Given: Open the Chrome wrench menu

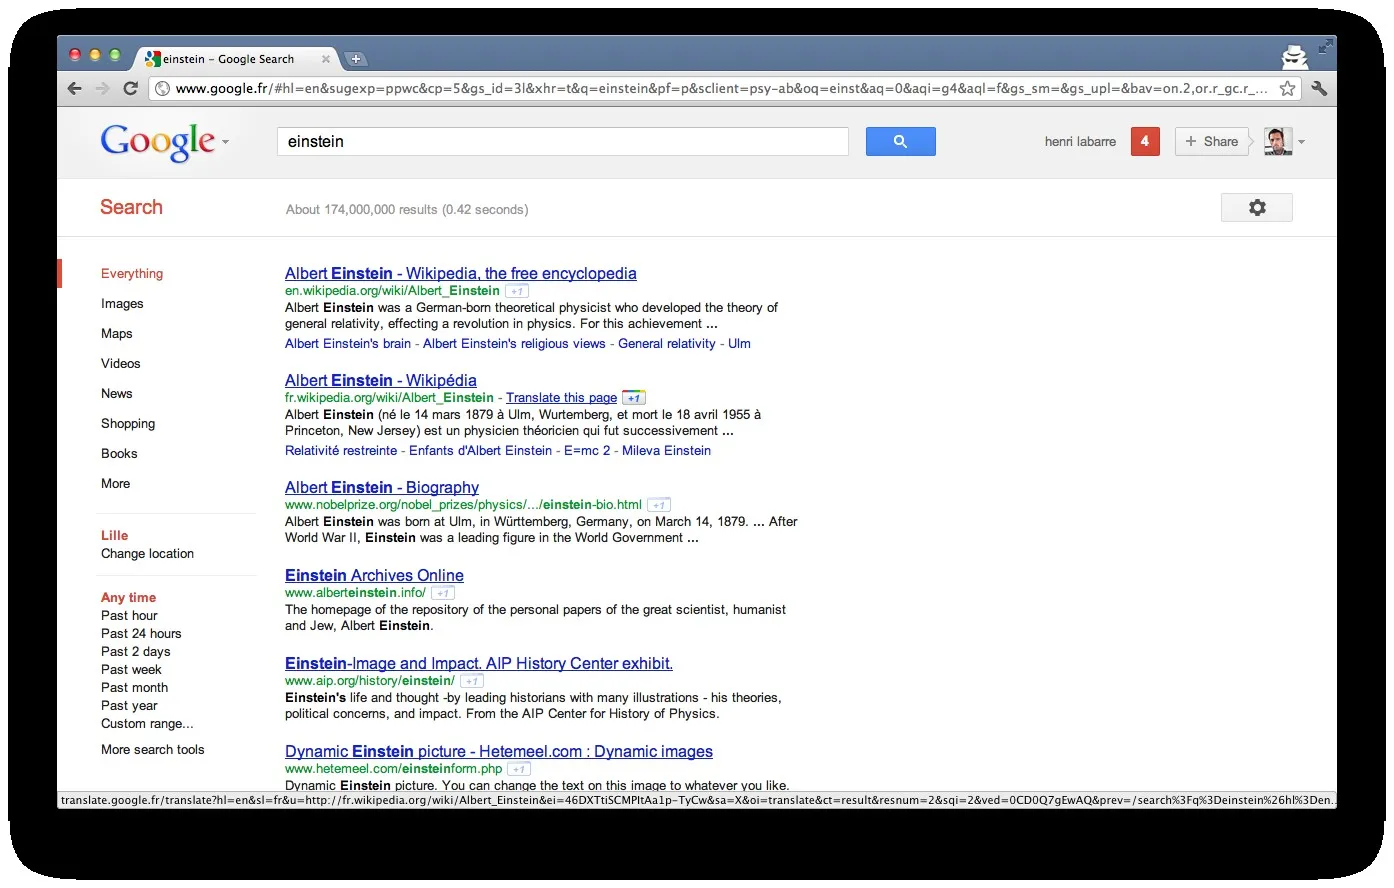Looking at the screenshot, I should pos(1319,88).
